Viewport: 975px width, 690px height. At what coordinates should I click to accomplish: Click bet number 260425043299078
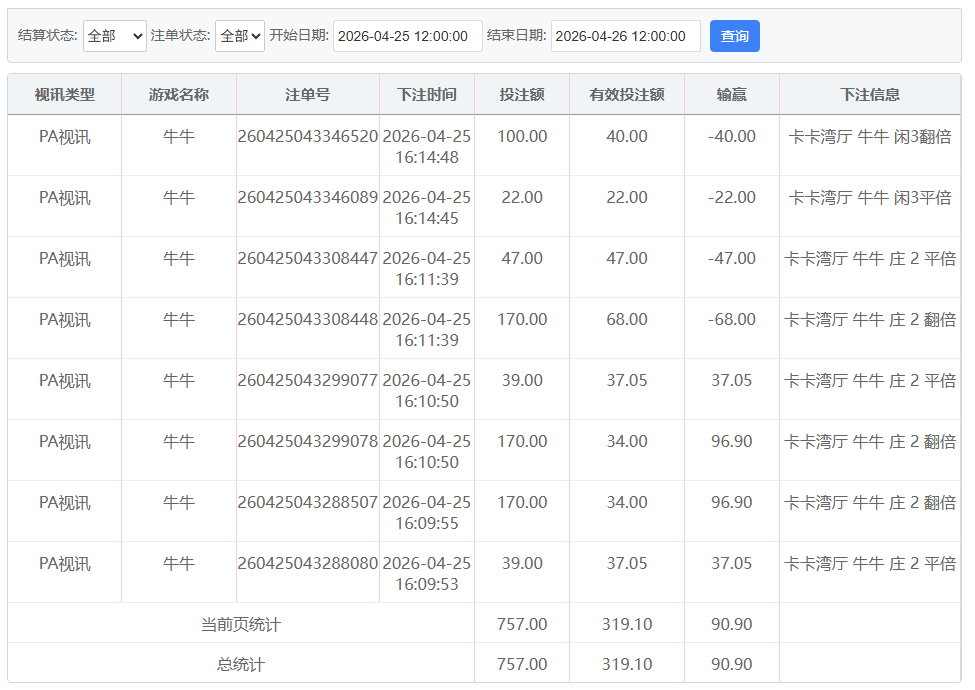pos(308,442)
